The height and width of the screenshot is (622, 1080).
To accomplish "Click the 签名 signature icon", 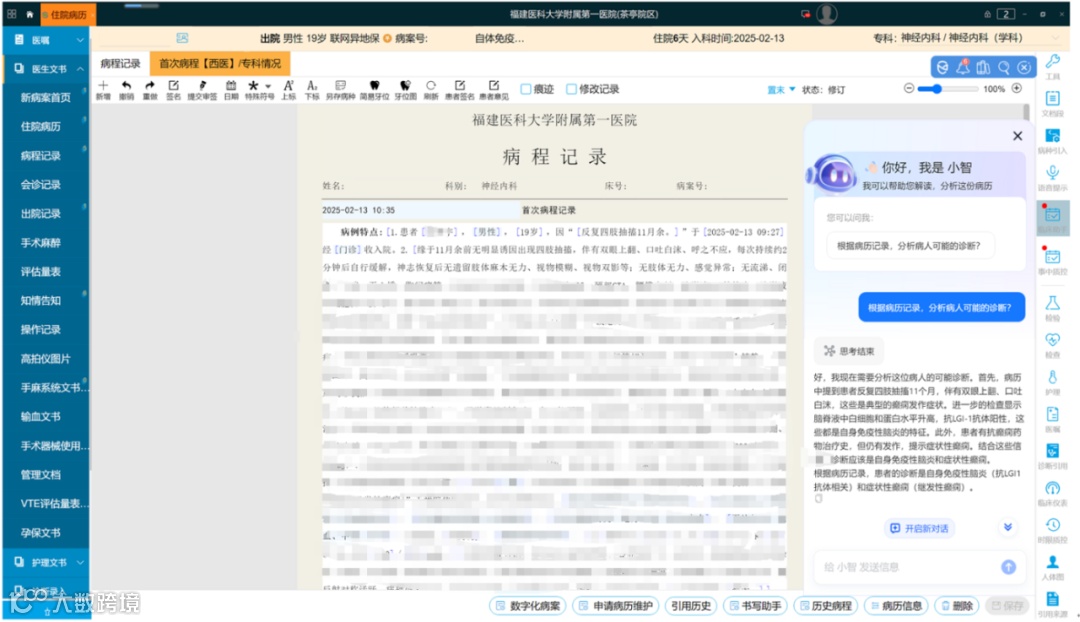I will pos(174,86).
